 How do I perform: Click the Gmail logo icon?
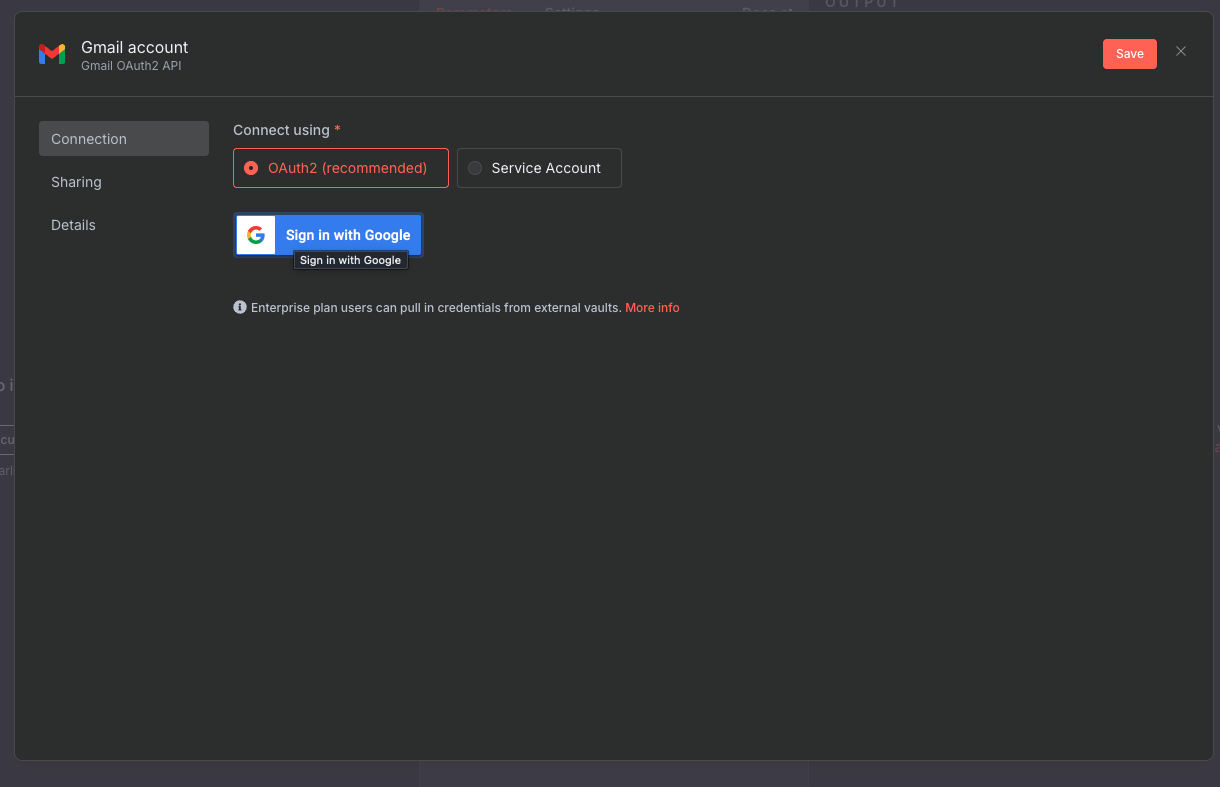(x=52, y=54)
